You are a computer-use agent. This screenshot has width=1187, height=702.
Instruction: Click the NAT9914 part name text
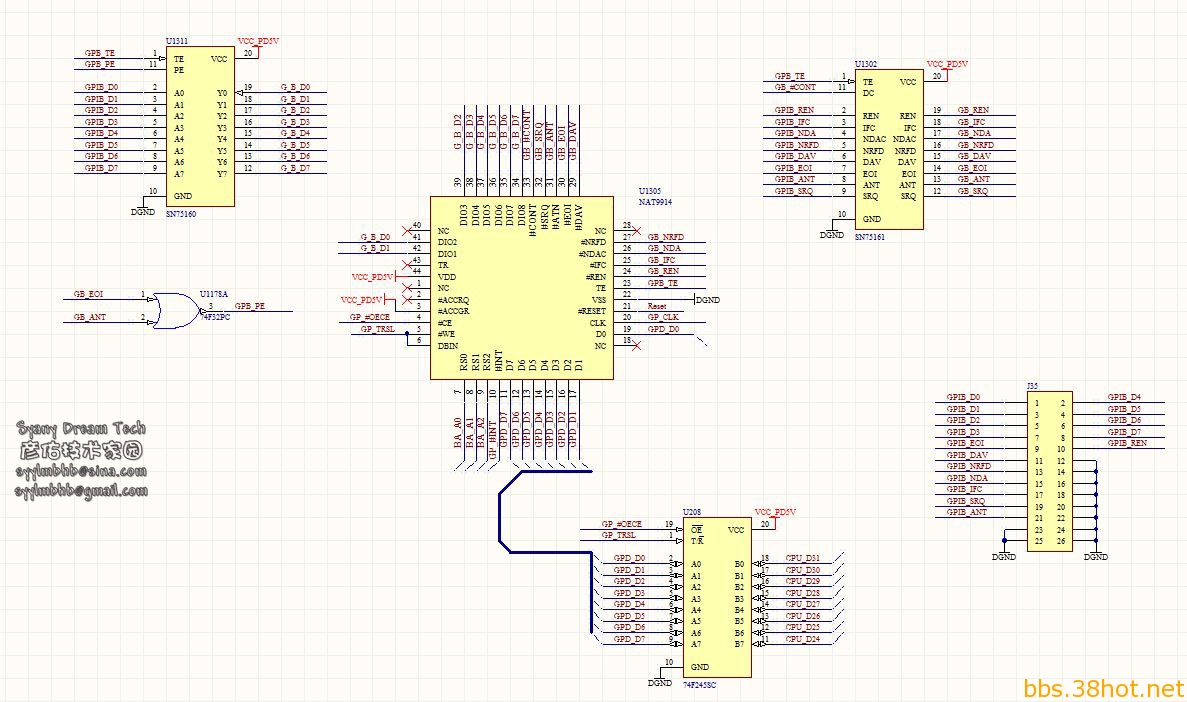click(655, 202)
